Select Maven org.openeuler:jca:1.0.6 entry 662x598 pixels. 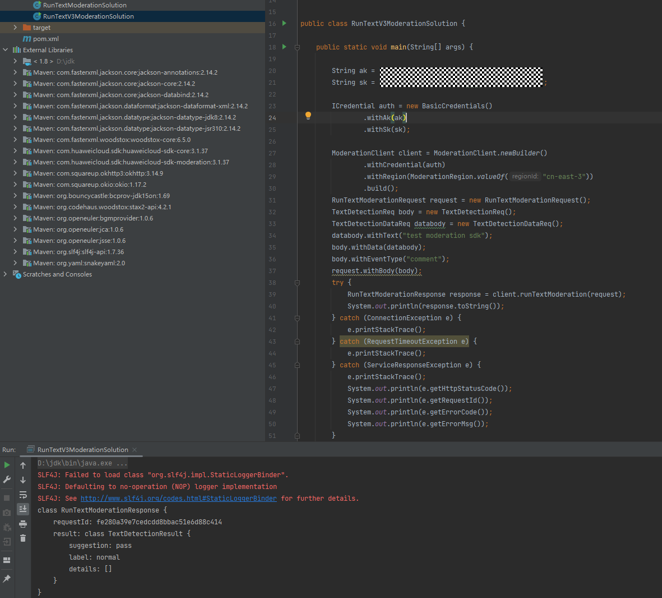point(78,229)
